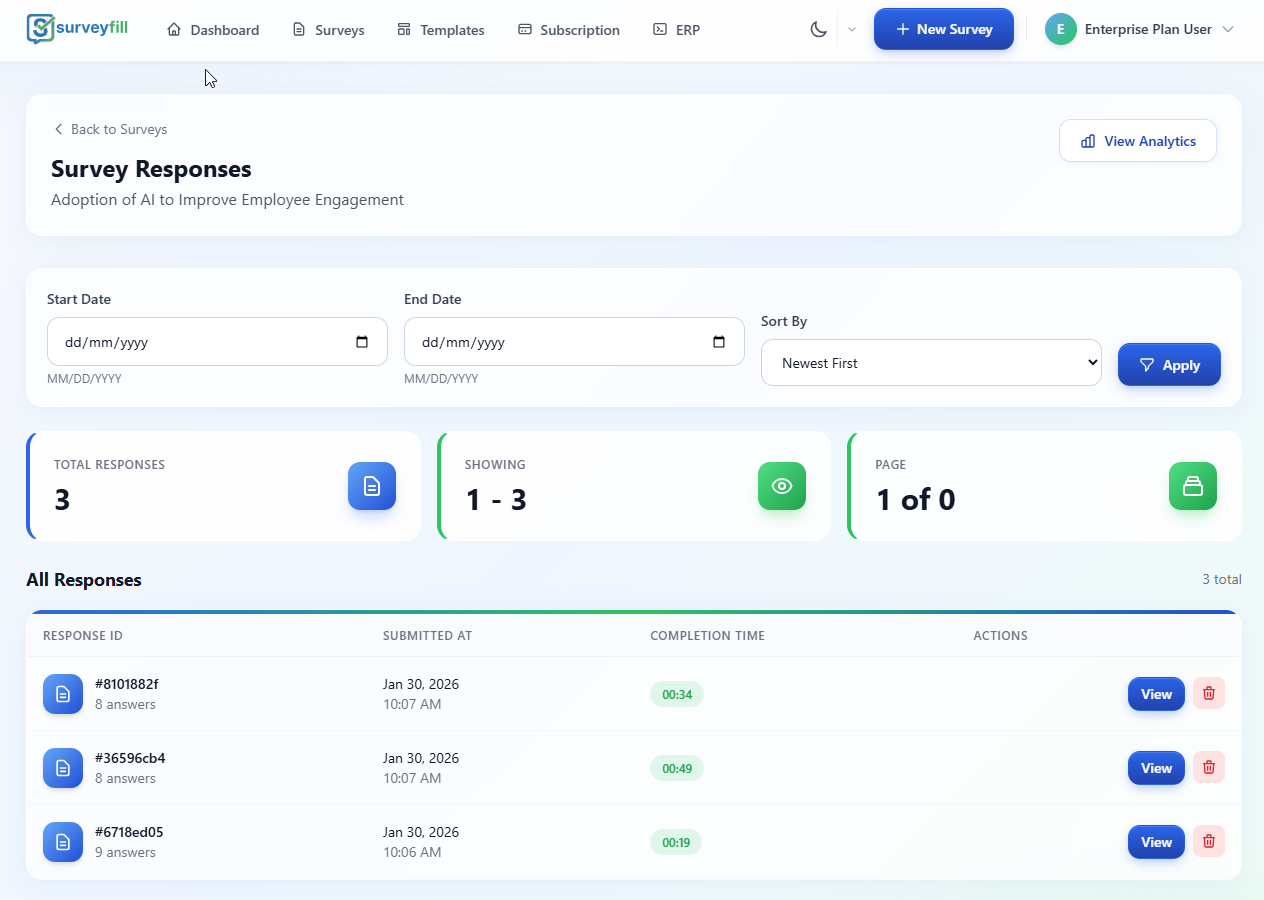Toggle dark mode using the moon icon

(818, 29)
